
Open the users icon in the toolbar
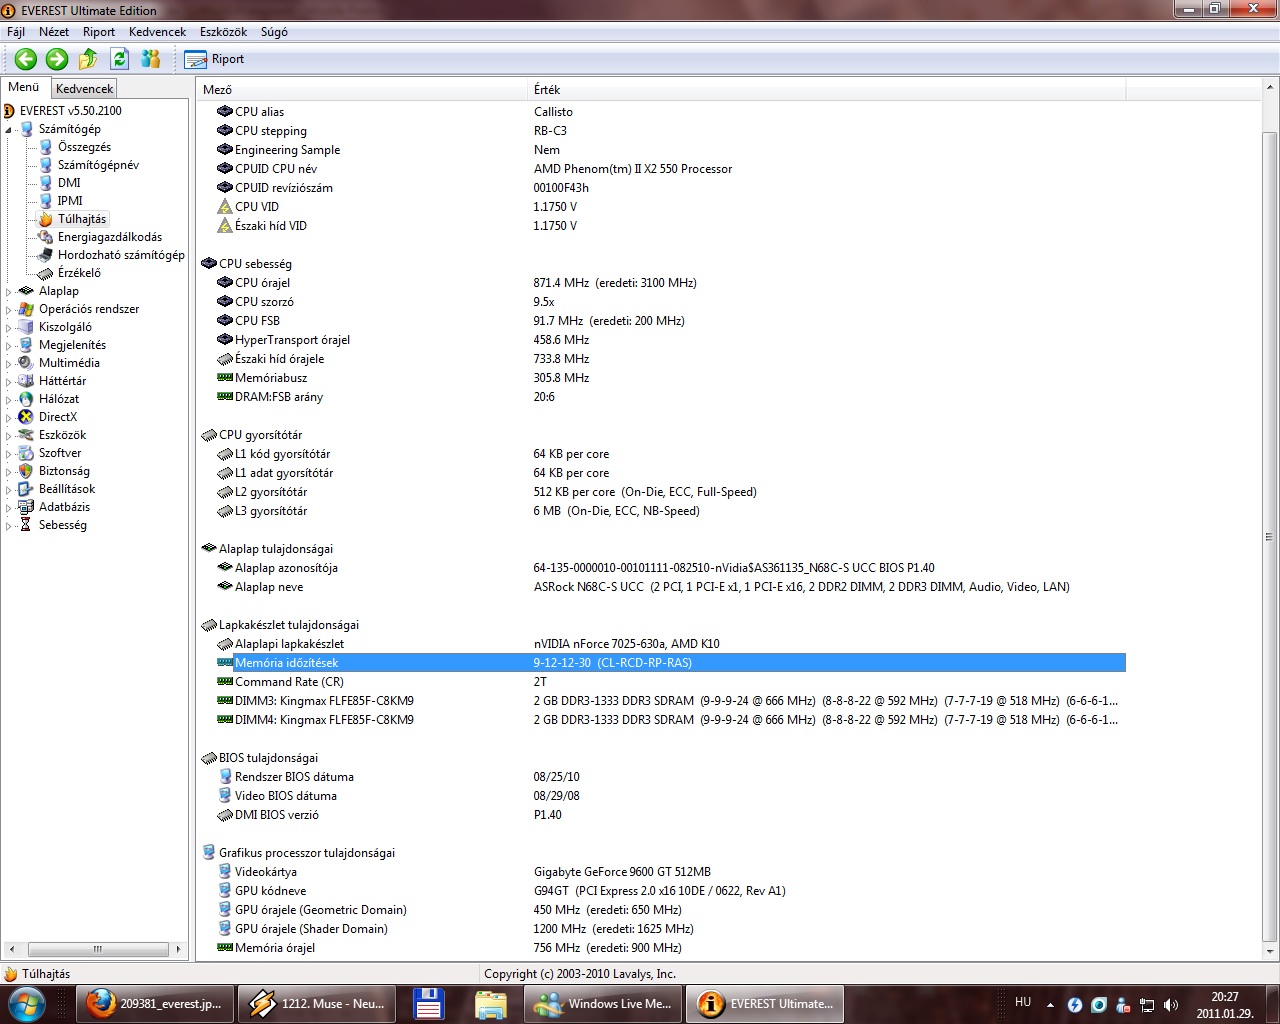click(x=151, y=59)
